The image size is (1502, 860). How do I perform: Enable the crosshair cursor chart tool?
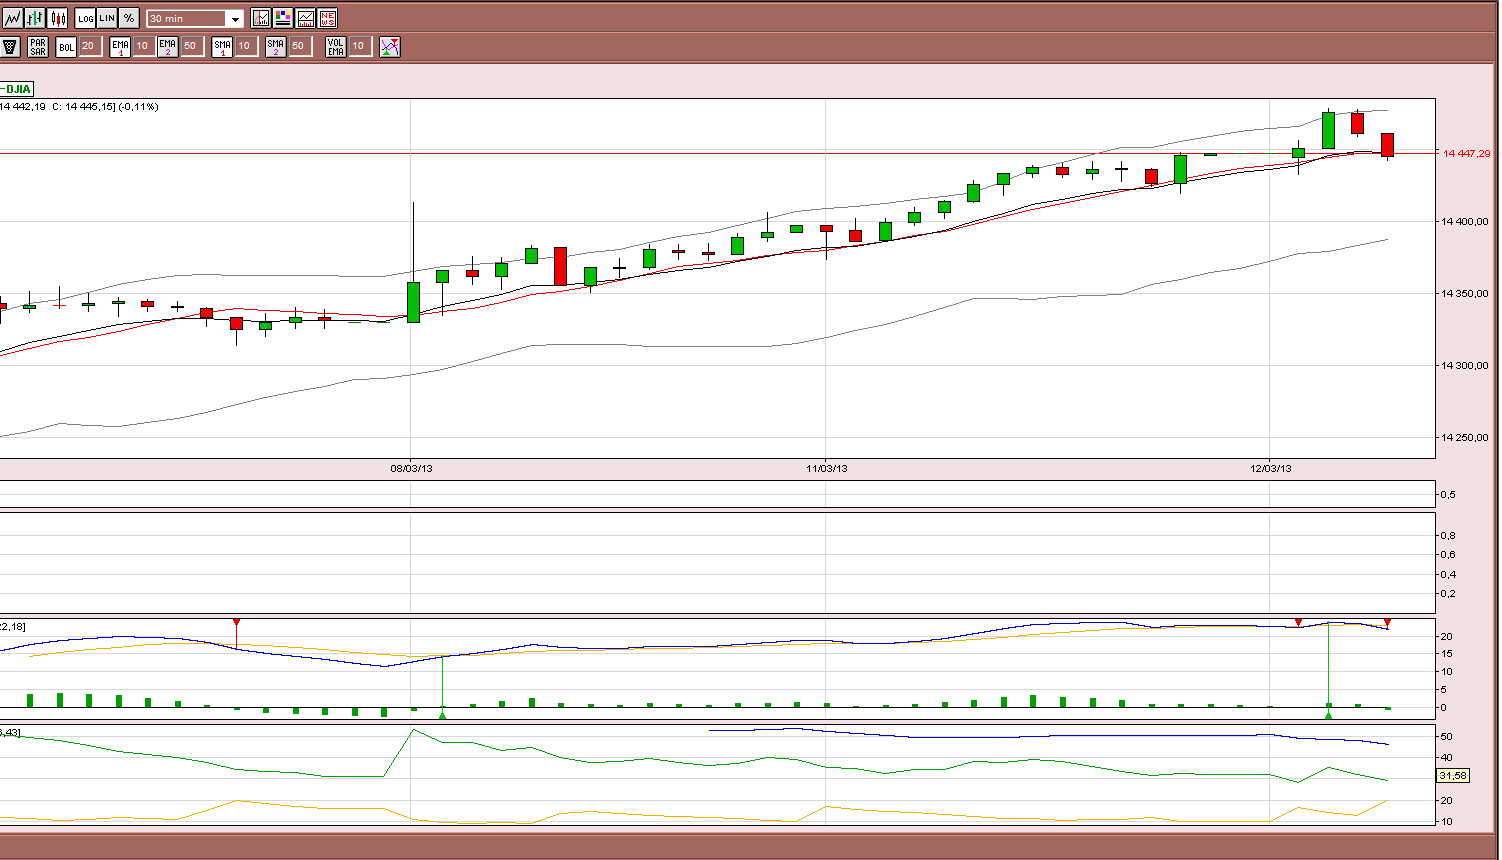(261, 18)
